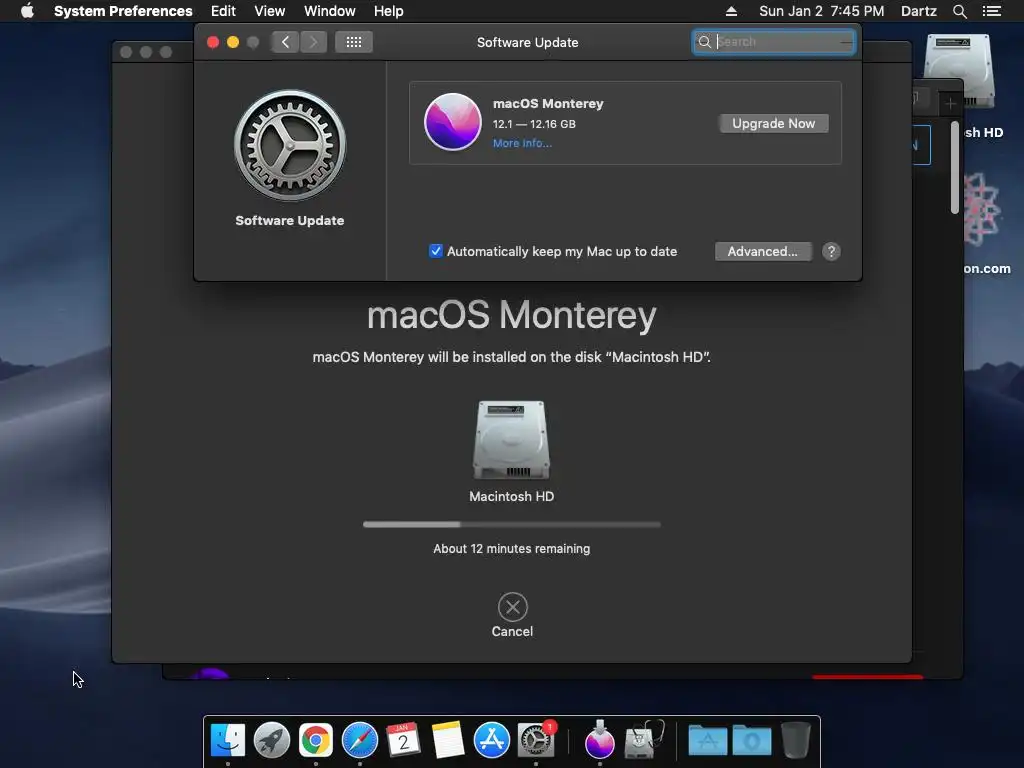Show all preferences grid icon
Viewport: 1024px width, 768px height.
click(x=353, y=42)
